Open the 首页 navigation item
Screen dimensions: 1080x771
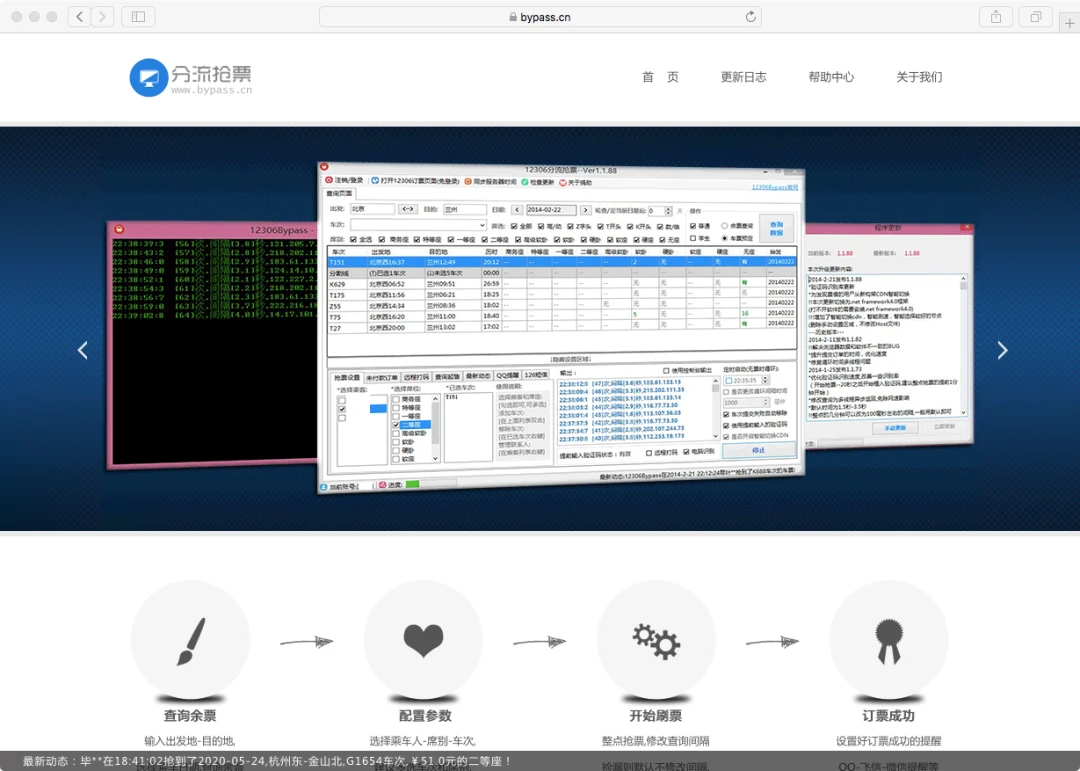click(661, 77)
